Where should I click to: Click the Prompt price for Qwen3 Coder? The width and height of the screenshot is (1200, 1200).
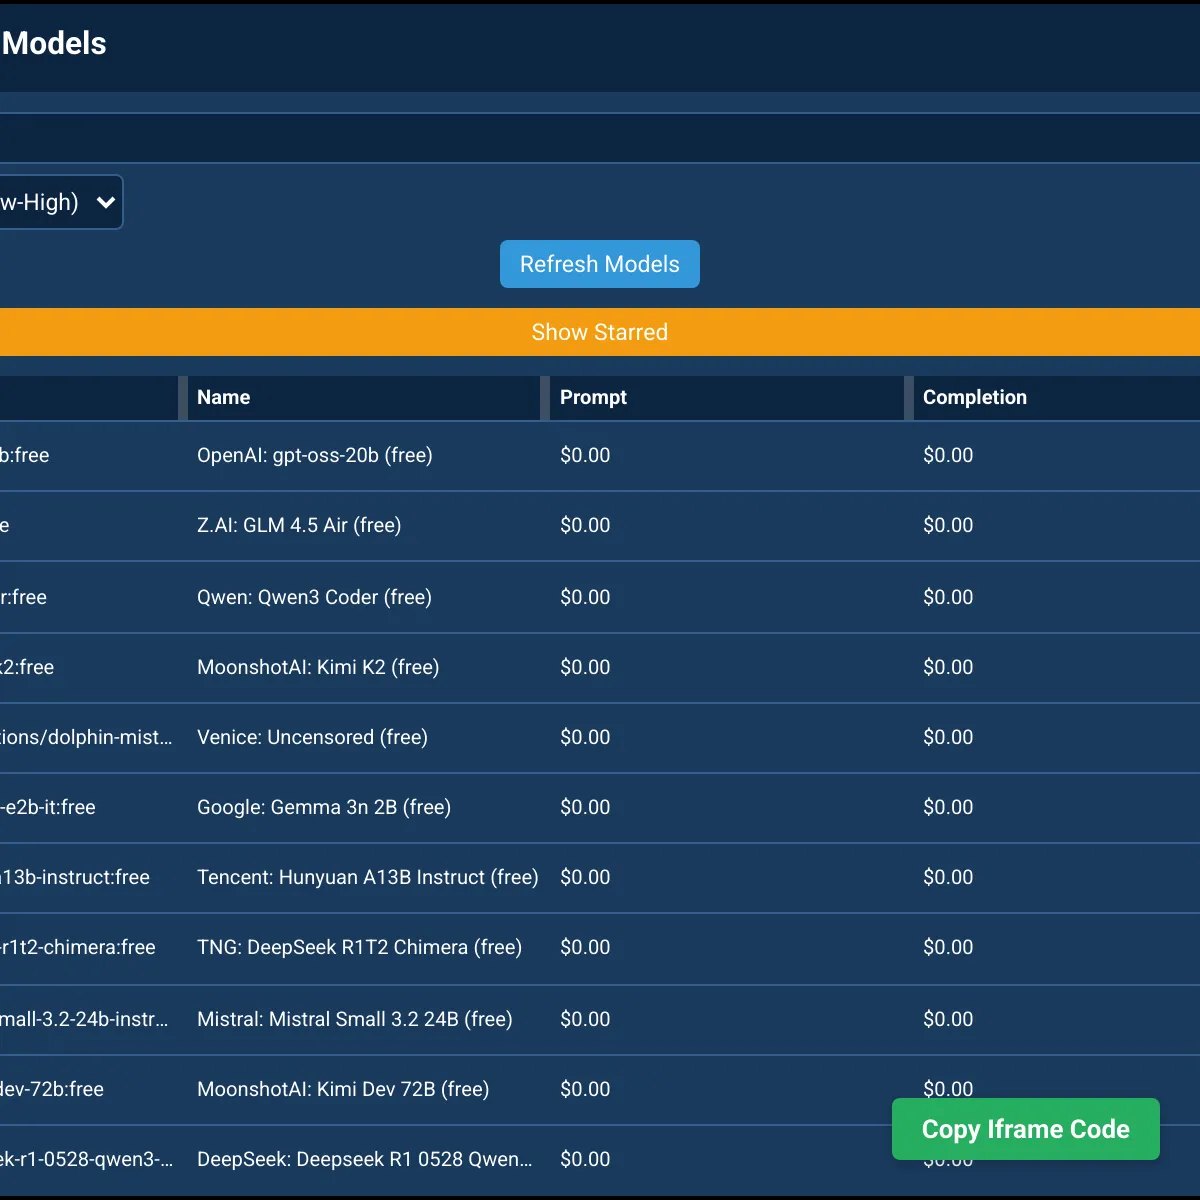click(x=585, y=597)
